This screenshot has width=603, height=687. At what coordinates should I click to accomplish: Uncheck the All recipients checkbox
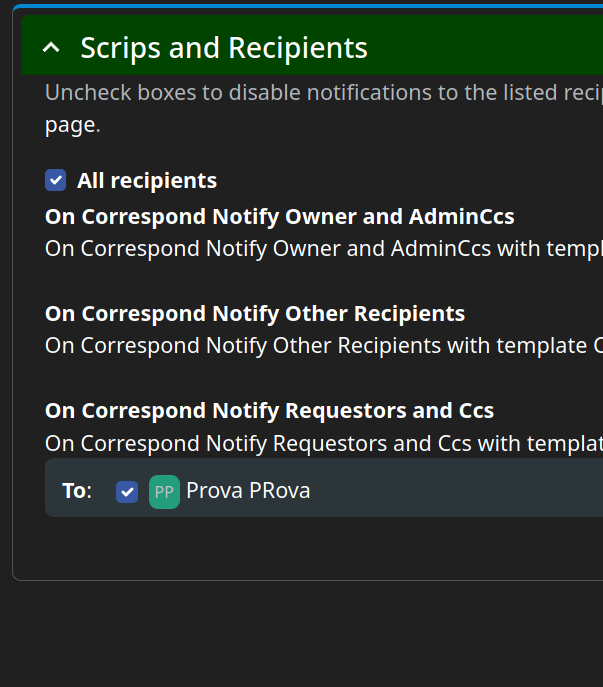(x=56, y=181)
